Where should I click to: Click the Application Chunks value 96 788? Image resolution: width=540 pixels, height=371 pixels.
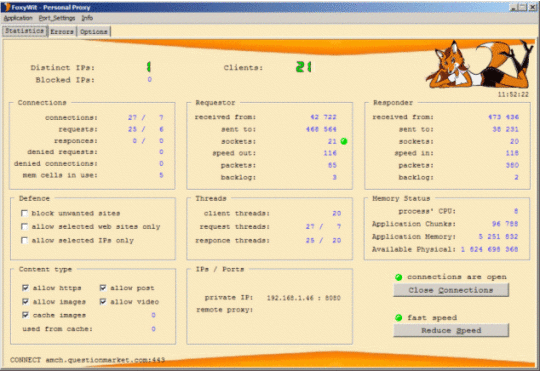tap(505, 224)
